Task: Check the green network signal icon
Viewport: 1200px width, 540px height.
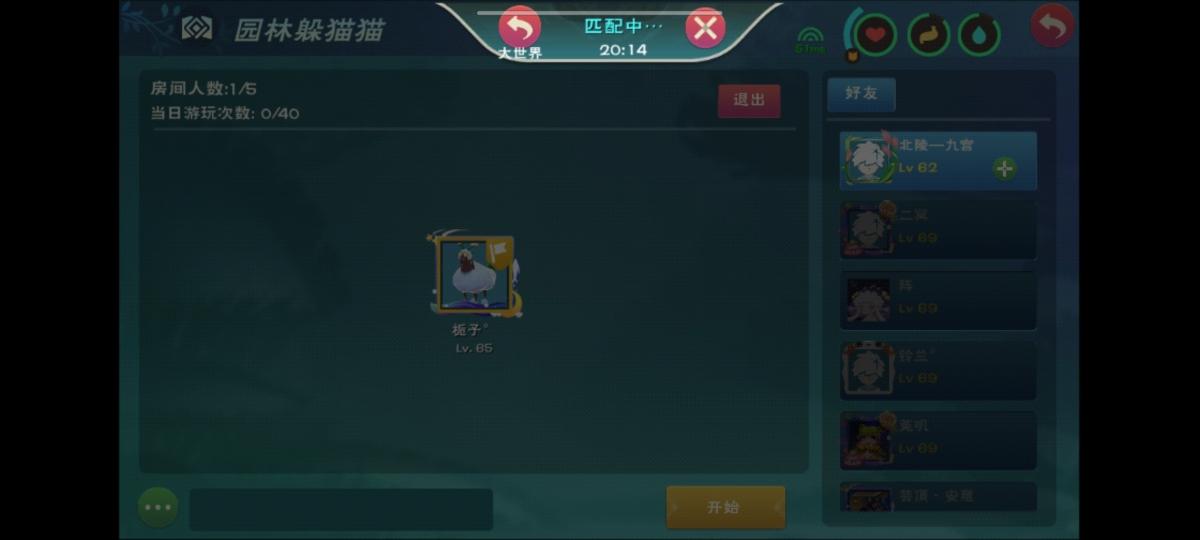Action: [811, 39]
